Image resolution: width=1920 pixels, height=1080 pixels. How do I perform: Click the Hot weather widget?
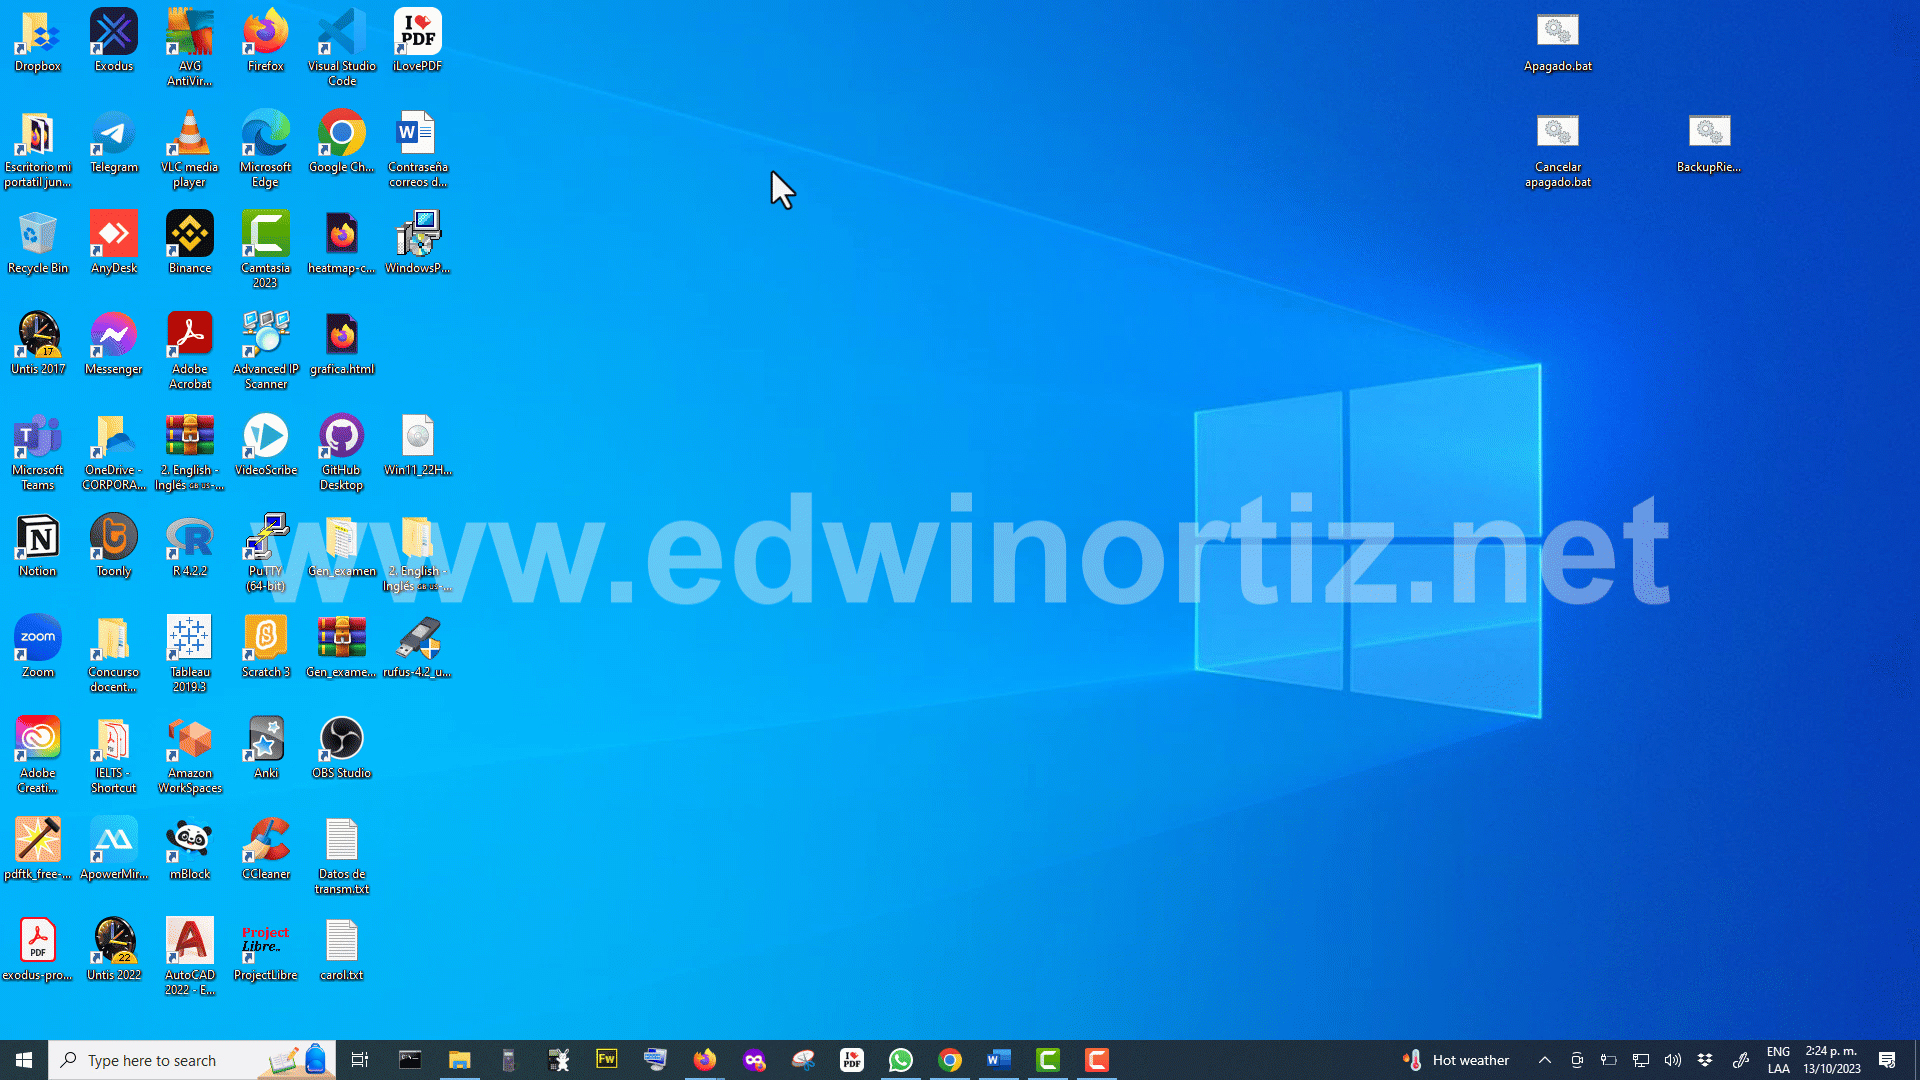(1456, 1060)
